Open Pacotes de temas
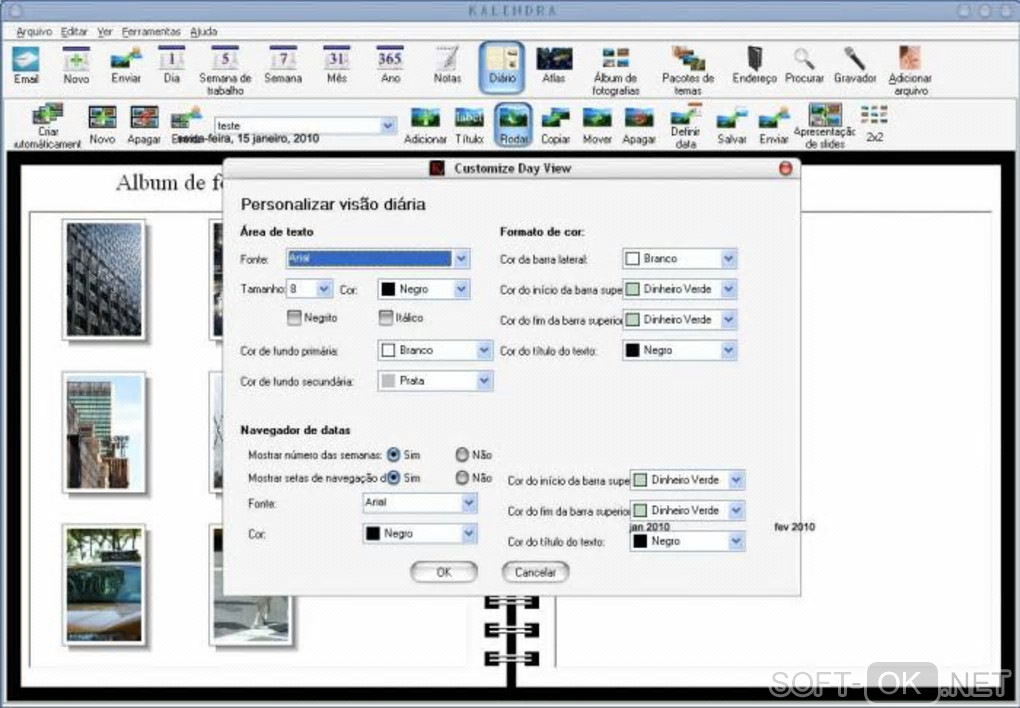Viewport: 1020px width, 708px height. [x=688, y=70]
